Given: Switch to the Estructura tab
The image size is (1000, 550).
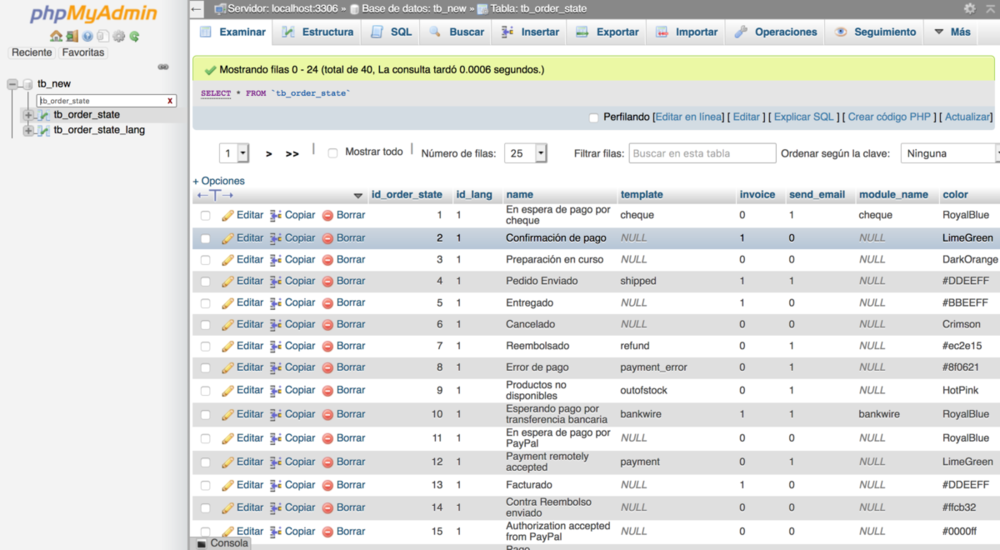Looking at the screenshot, I should tap(317, 32).
